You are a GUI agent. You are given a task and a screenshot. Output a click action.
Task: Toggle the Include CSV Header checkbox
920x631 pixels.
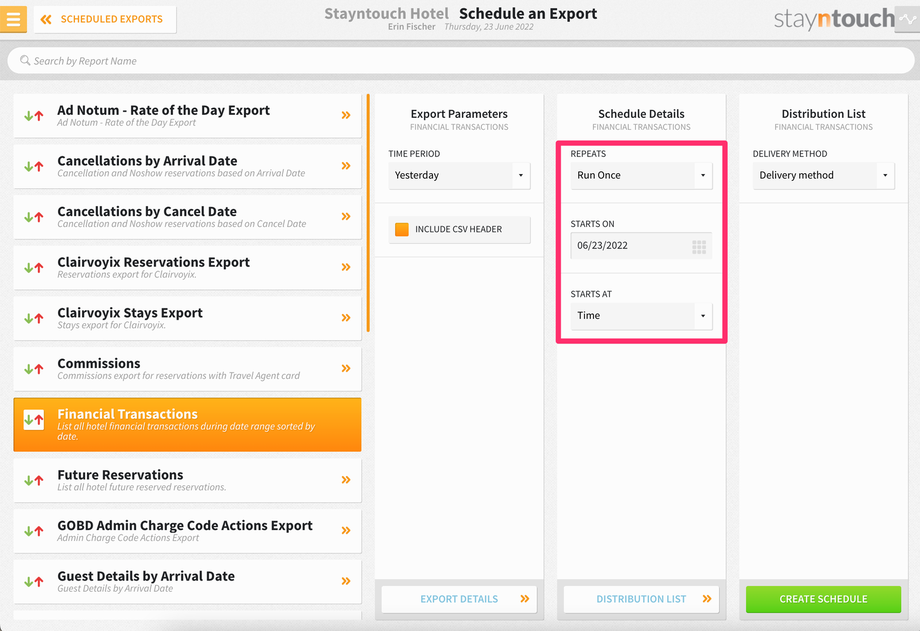pyautogui.click(x=402, y=229)
